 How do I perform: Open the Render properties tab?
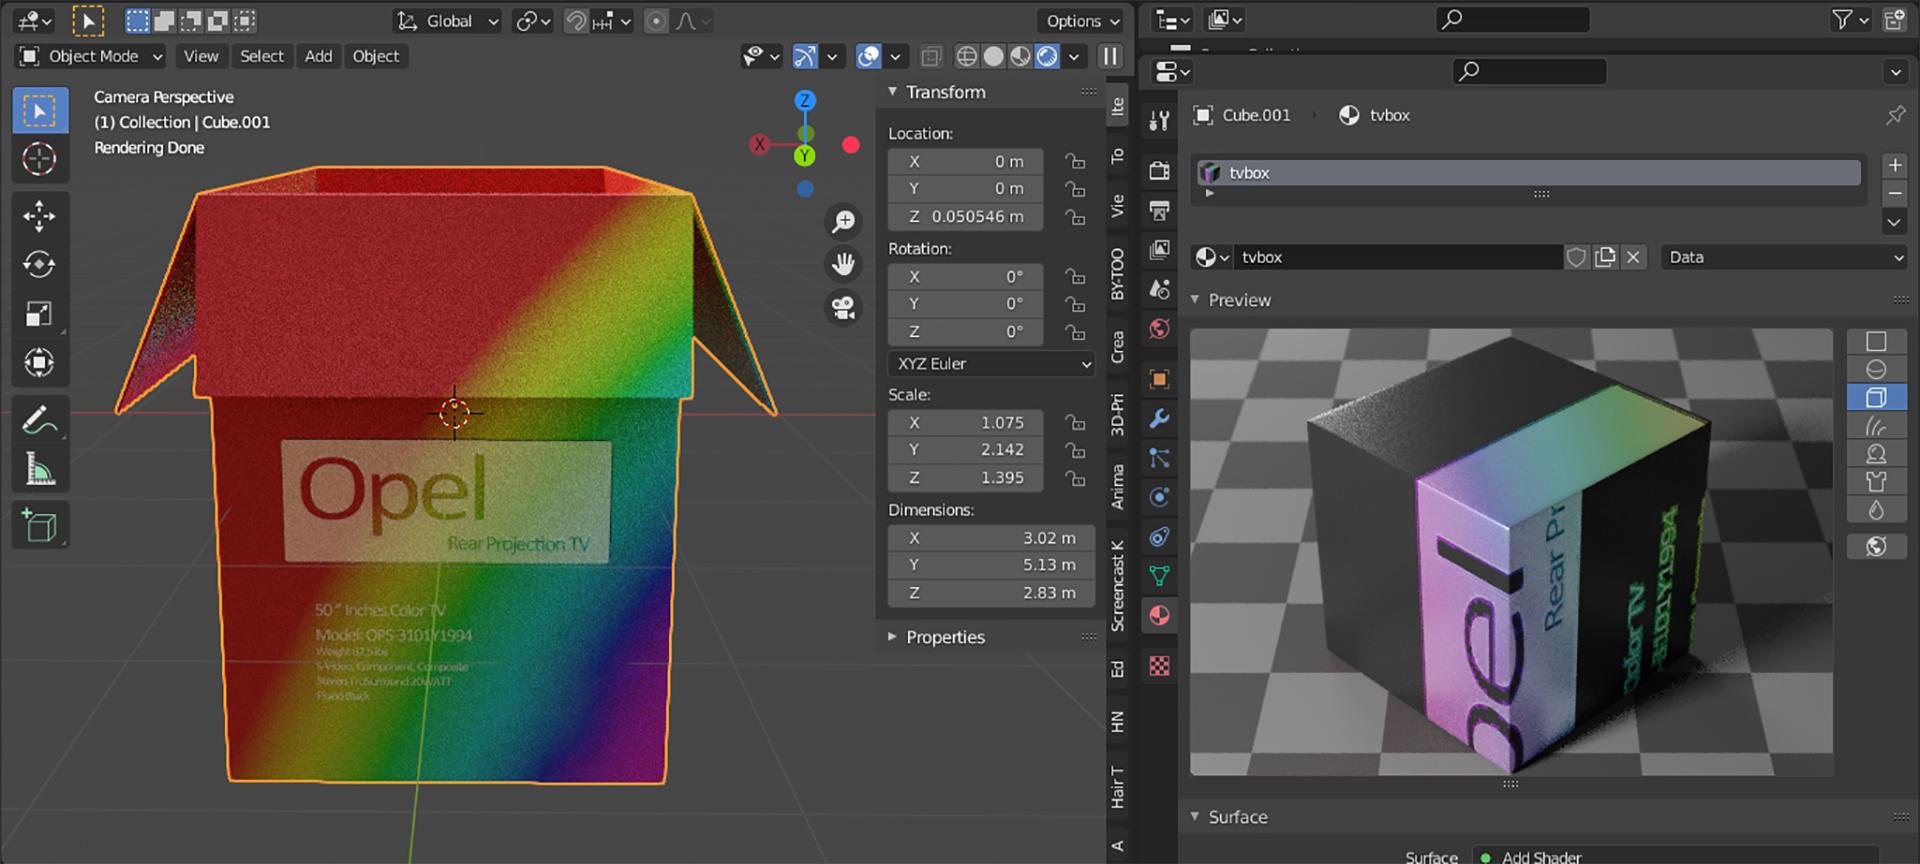click(1159, 171)
